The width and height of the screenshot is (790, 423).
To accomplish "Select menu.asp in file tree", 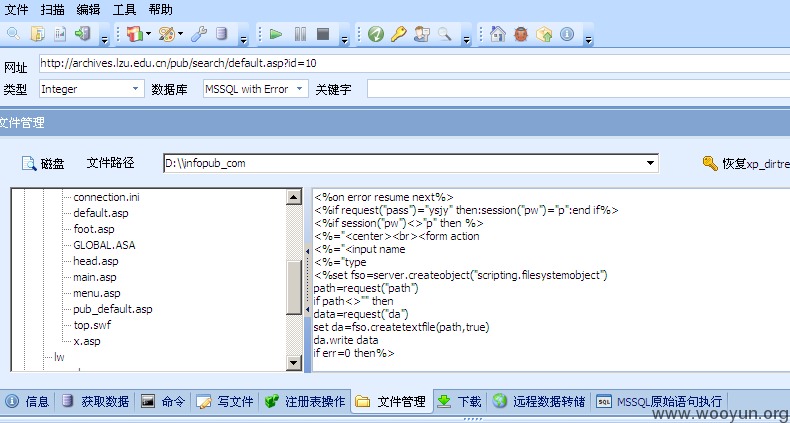I will tap(97, 293).
